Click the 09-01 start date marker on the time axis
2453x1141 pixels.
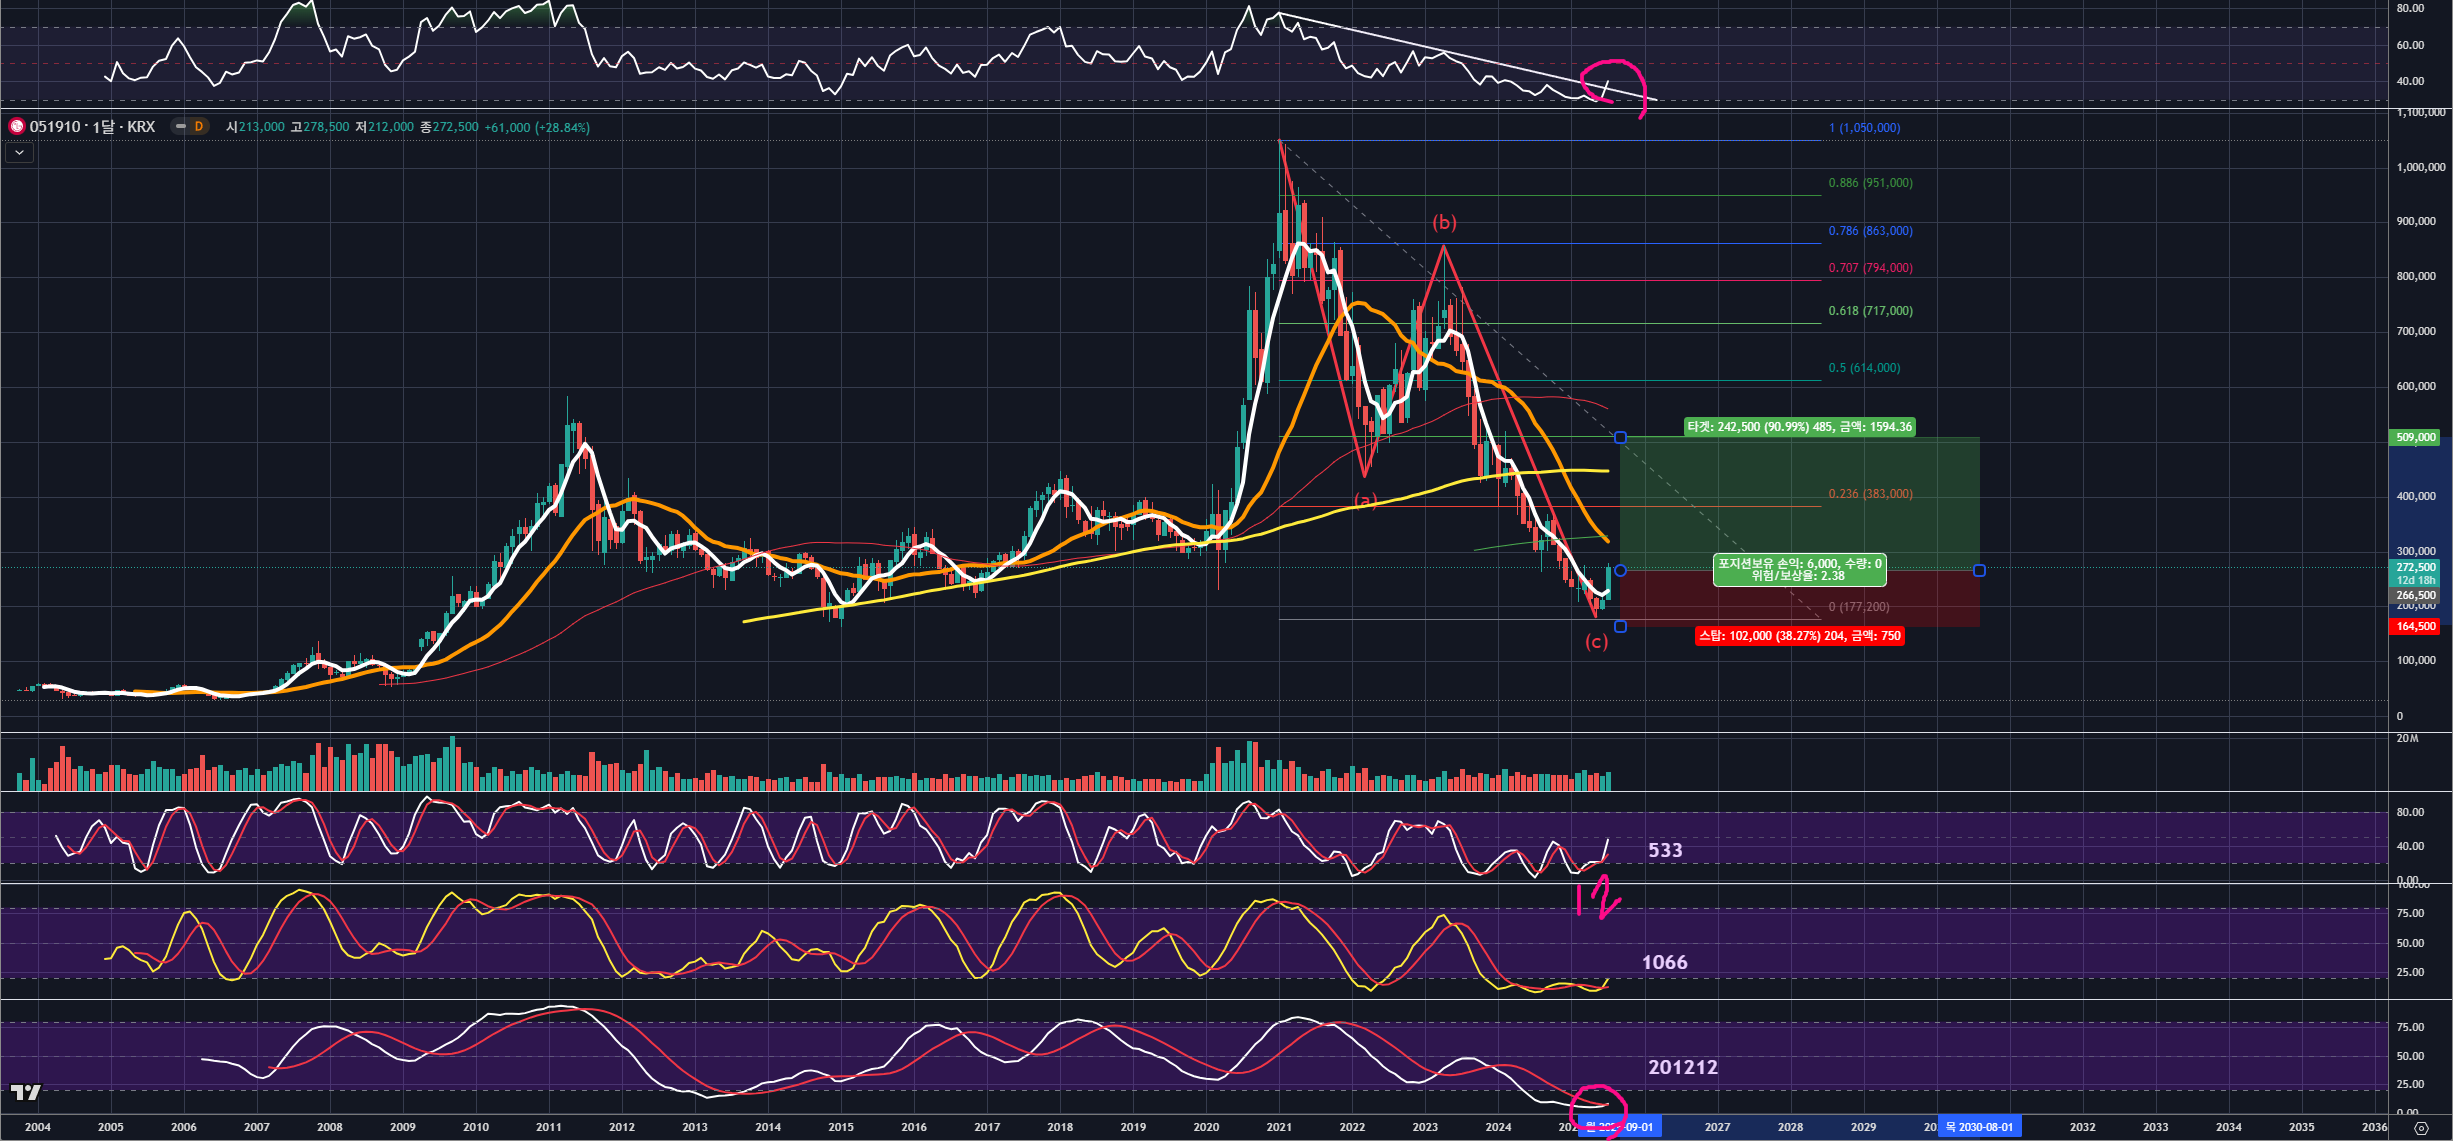(1620, 1127)
